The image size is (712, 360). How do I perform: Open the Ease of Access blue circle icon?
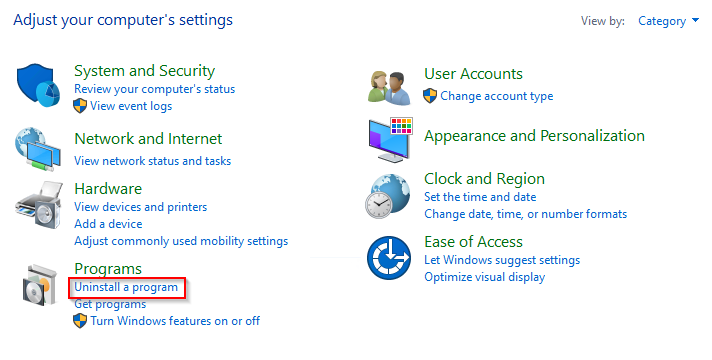[389, 258]
